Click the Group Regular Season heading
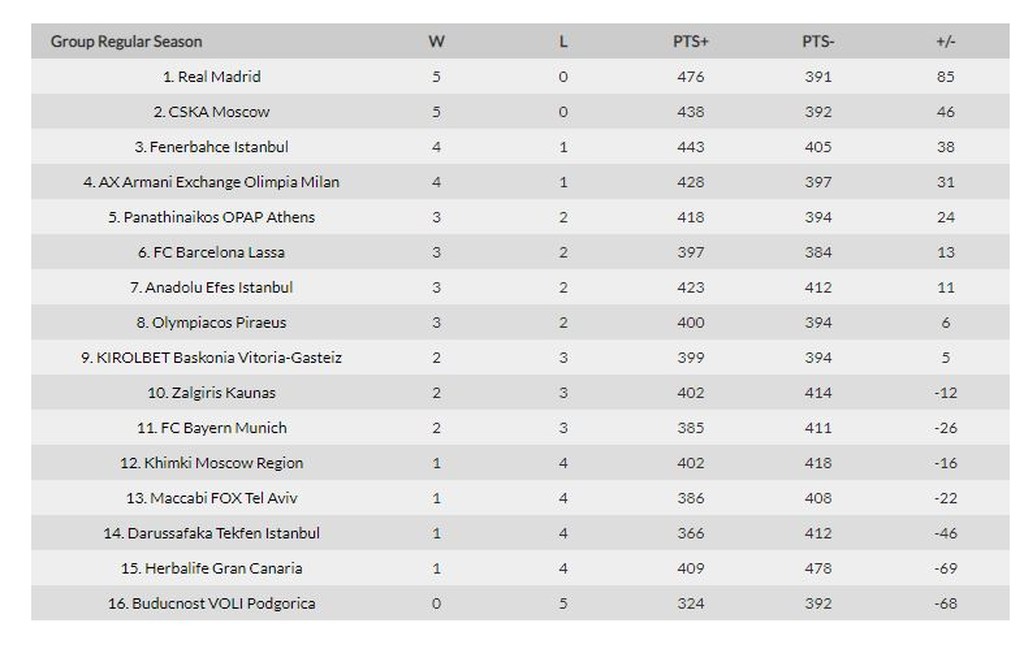Image resolution: width=1024 pixels, height=662 pixels. (x=126, y=42)
